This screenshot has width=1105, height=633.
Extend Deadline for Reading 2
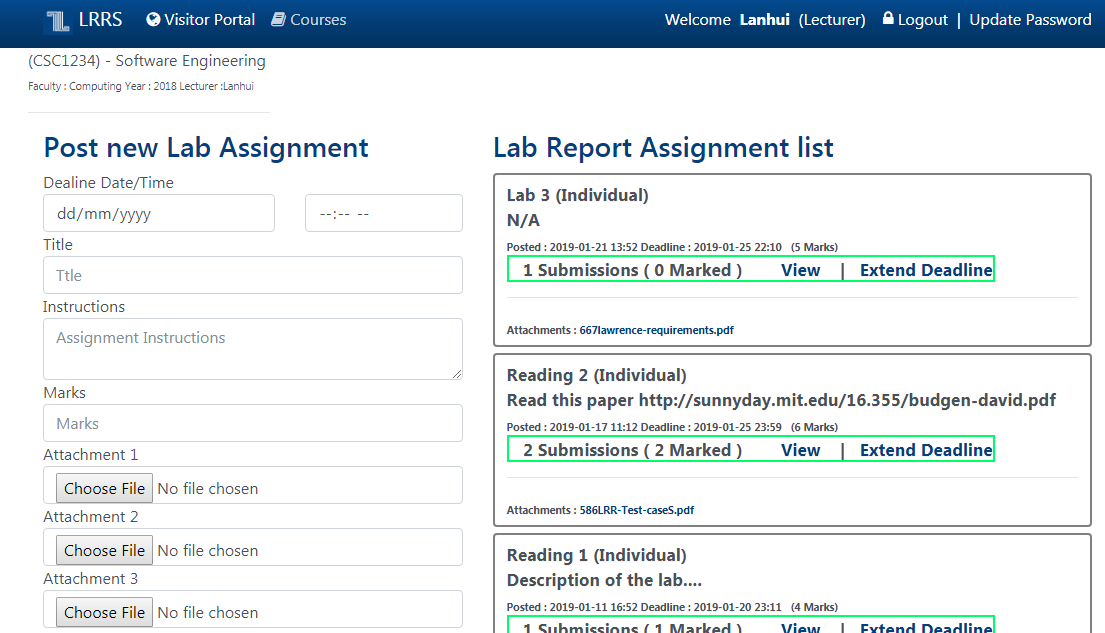(x=925, y=450)
